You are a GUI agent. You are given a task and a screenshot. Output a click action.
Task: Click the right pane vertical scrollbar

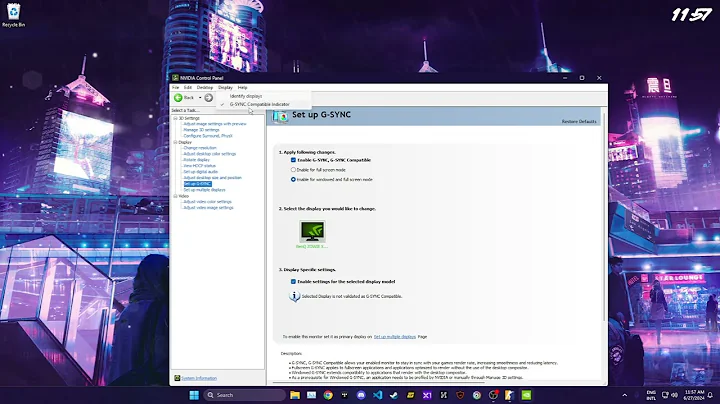point(604,216)
